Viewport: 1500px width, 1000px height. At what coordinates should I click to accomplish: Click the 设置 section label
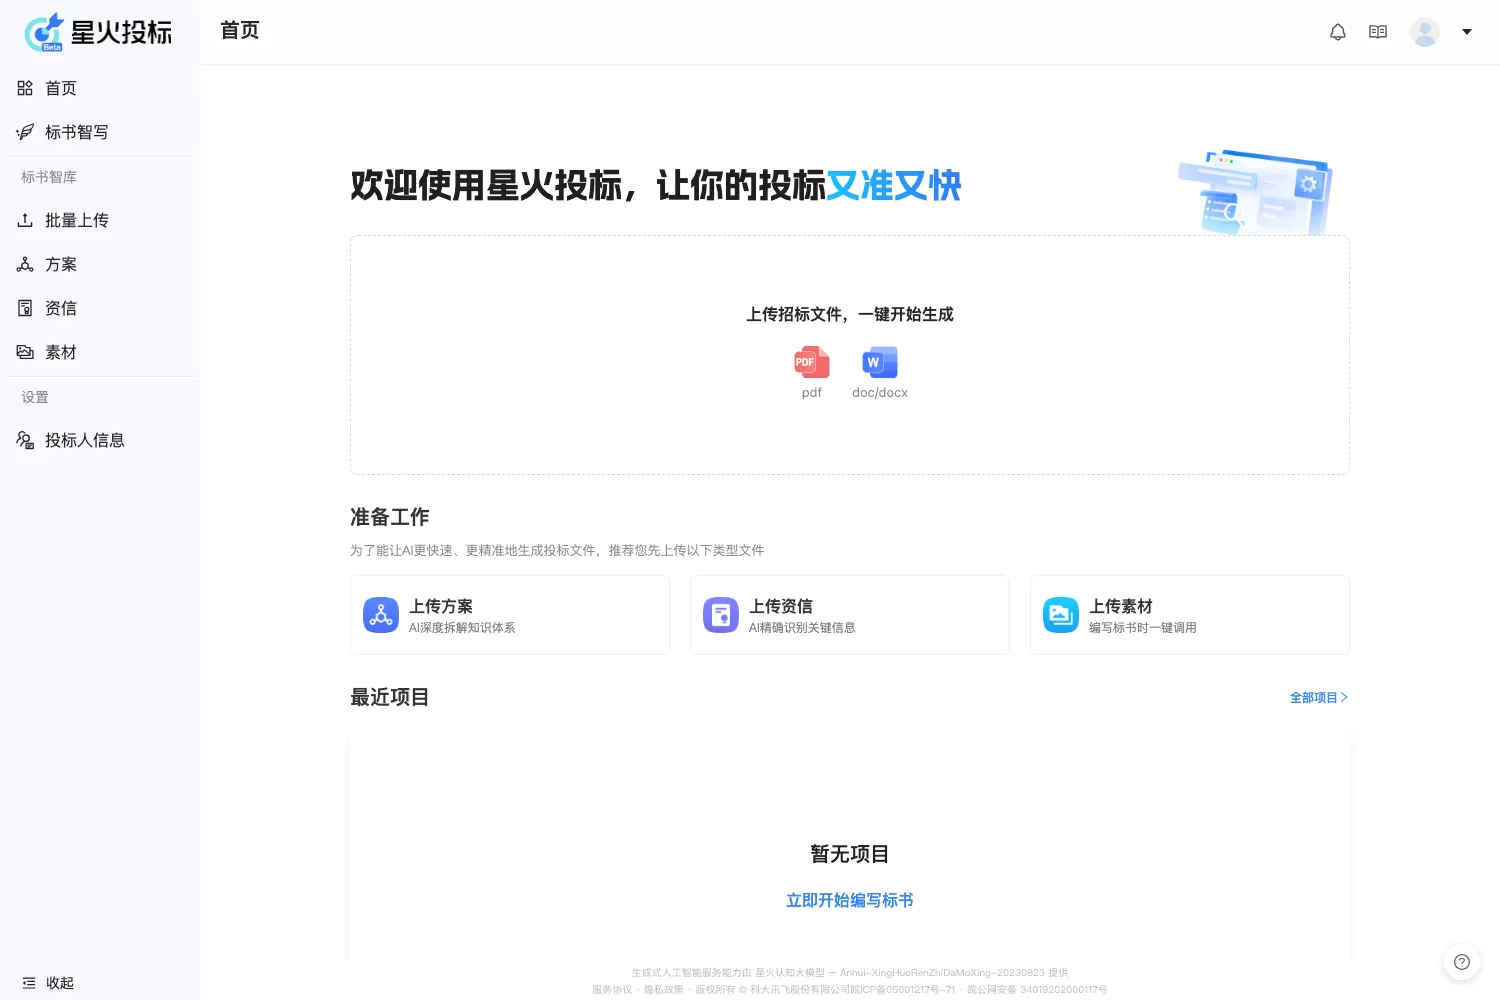[35, 397]
